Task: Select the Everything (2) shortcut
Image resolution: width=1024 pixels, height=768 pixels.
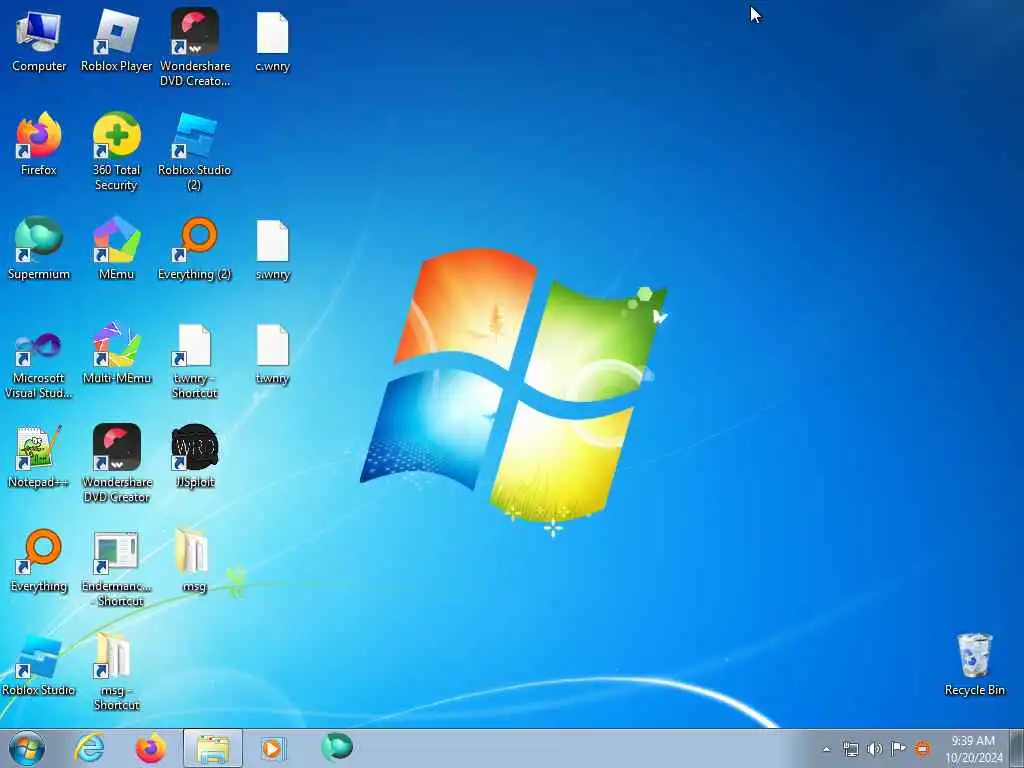Action: pyautogui.click(x=195, y=248)
